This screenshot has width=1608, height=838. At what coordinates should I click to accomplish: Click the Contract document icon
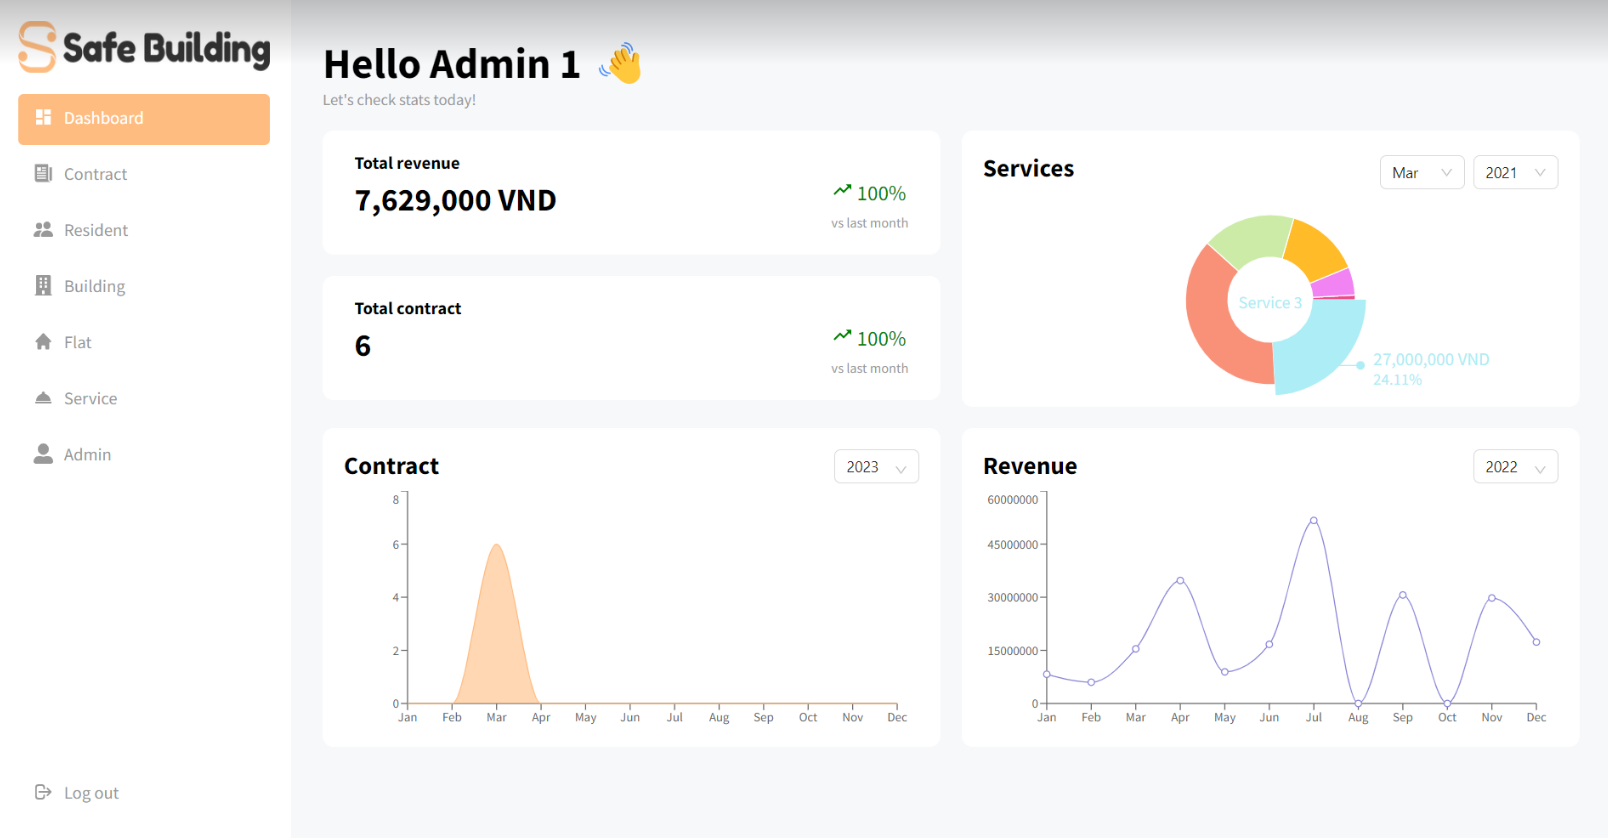[x=43, y=174]
